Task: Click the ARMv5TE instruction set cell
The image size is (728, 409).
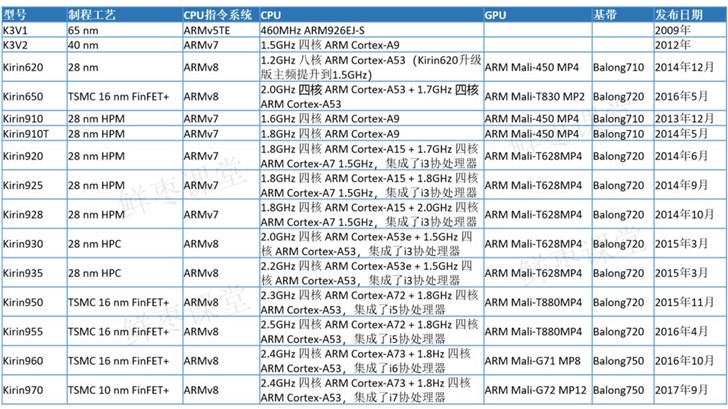Action: (x=208, y=32)
